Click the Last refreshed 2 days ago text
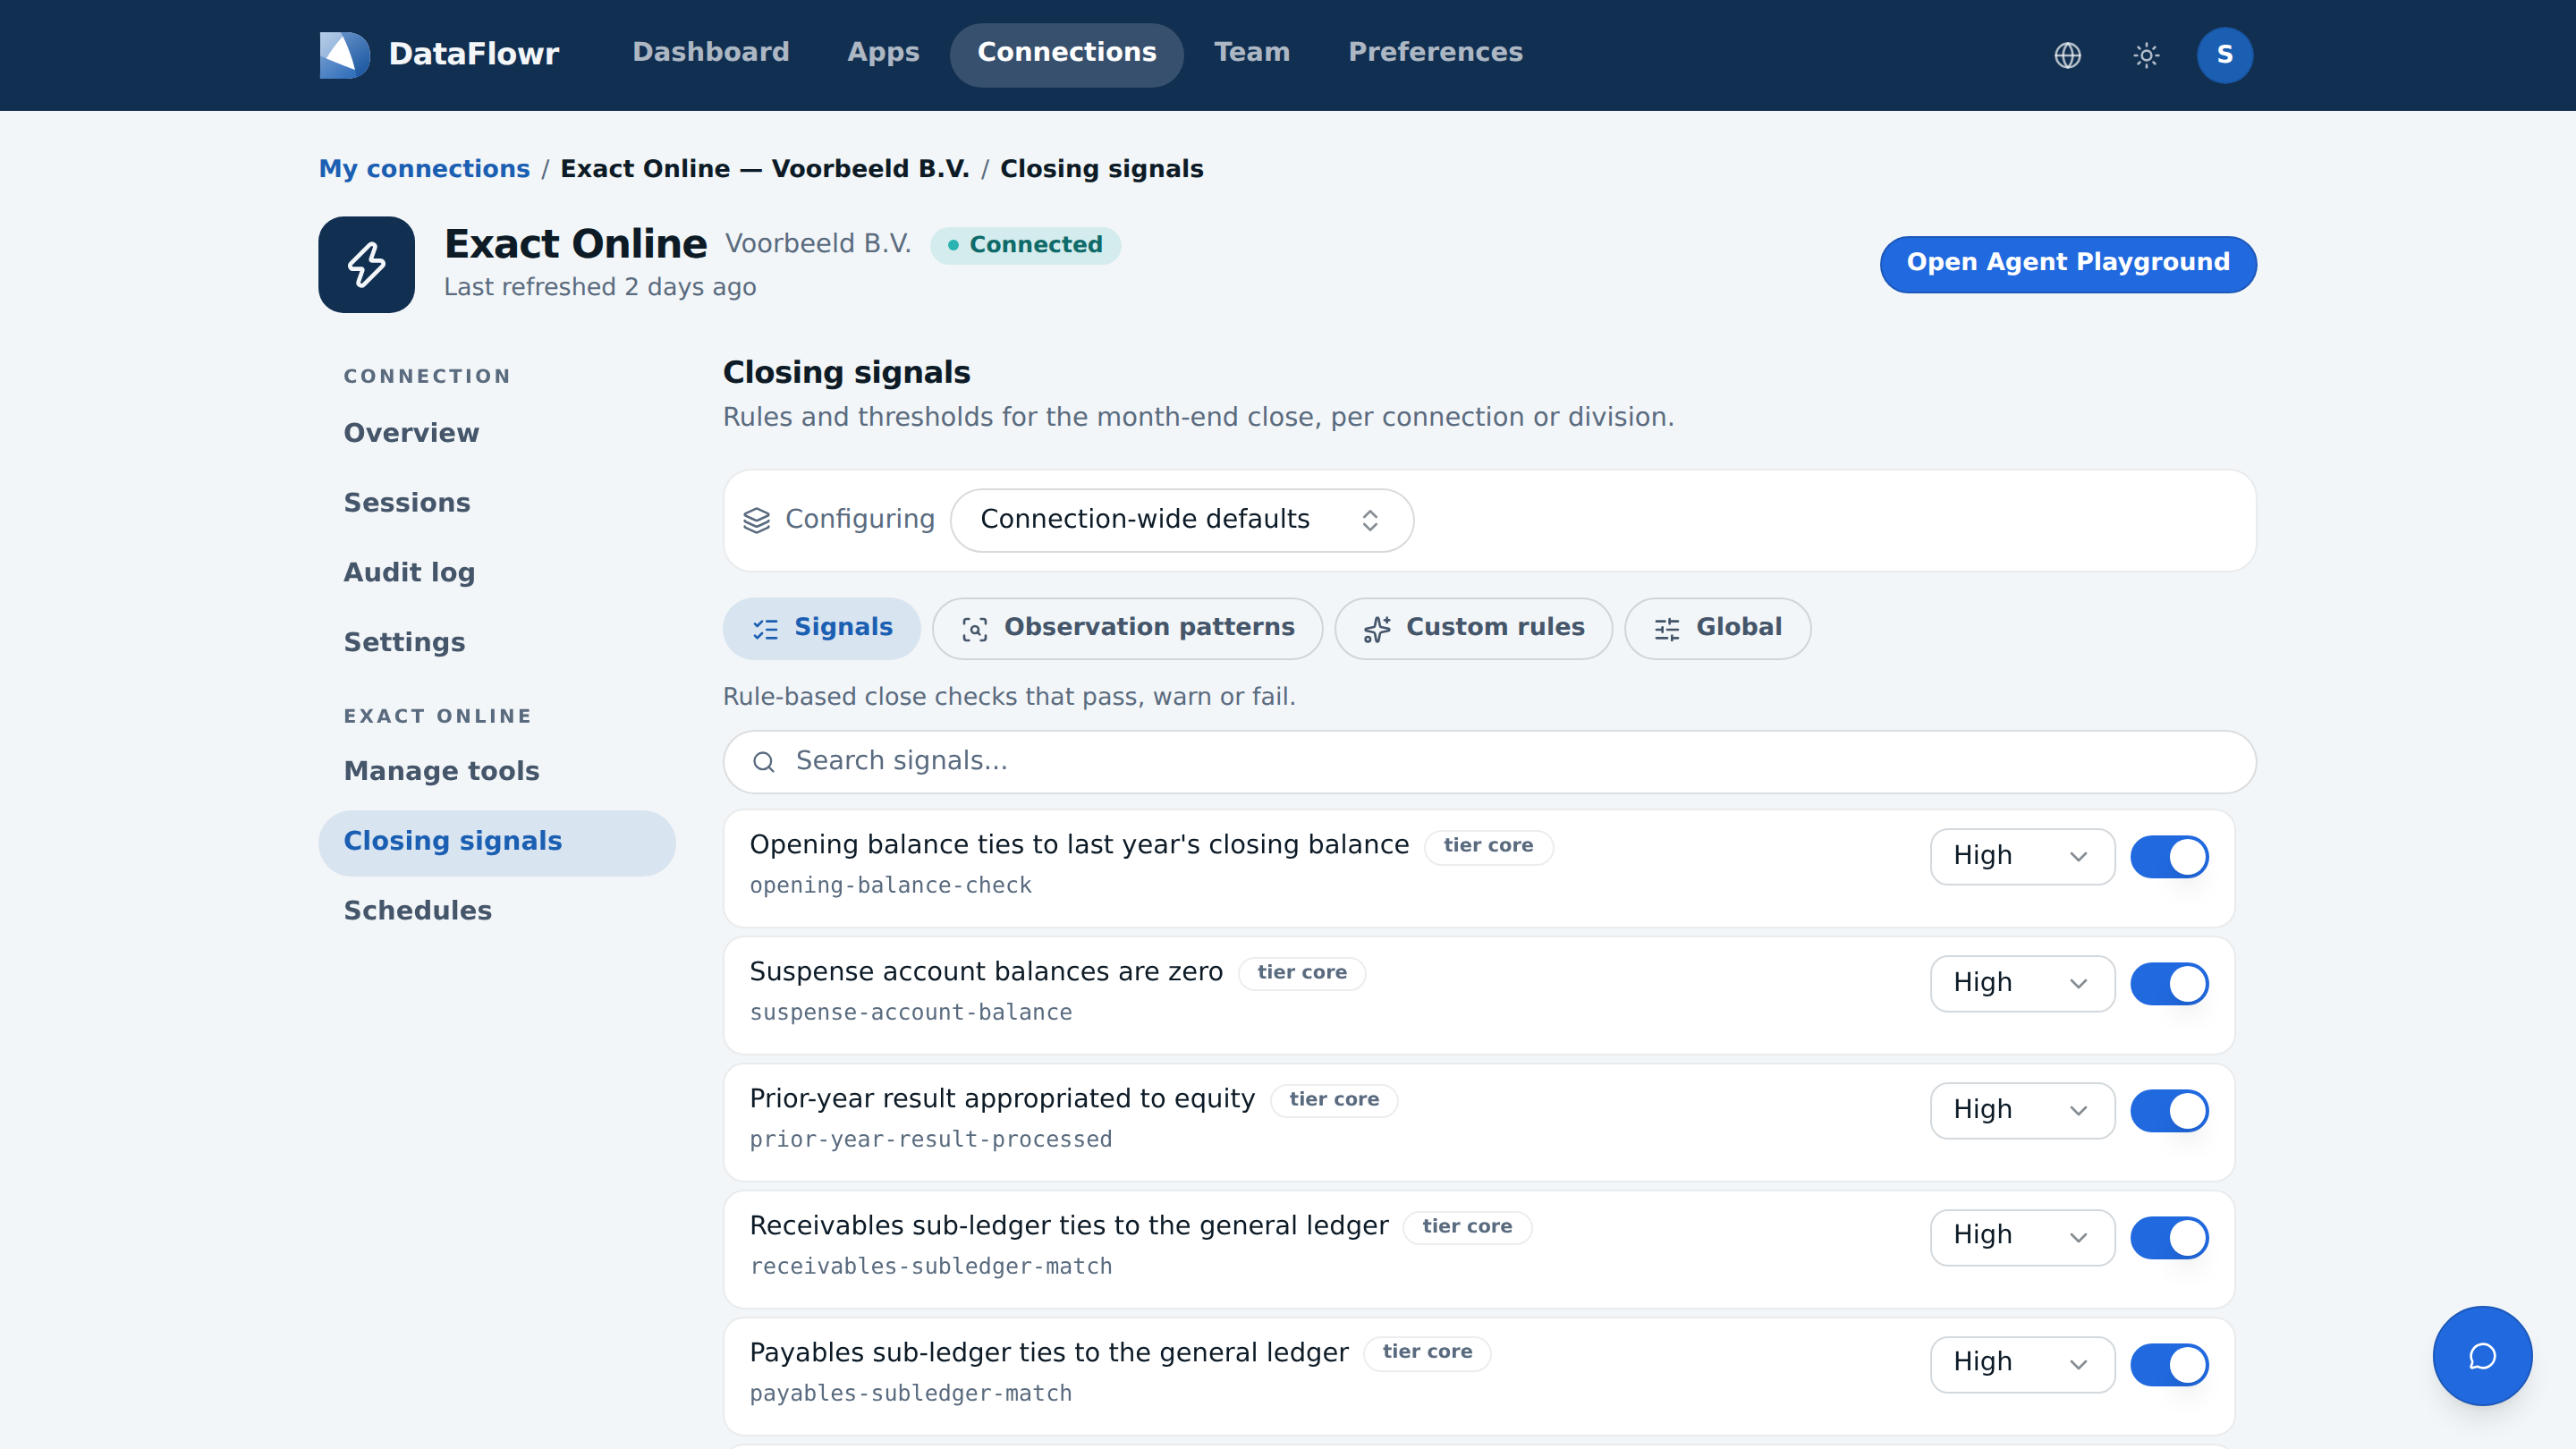2576x1449 pixels. [x=600, y=288]
